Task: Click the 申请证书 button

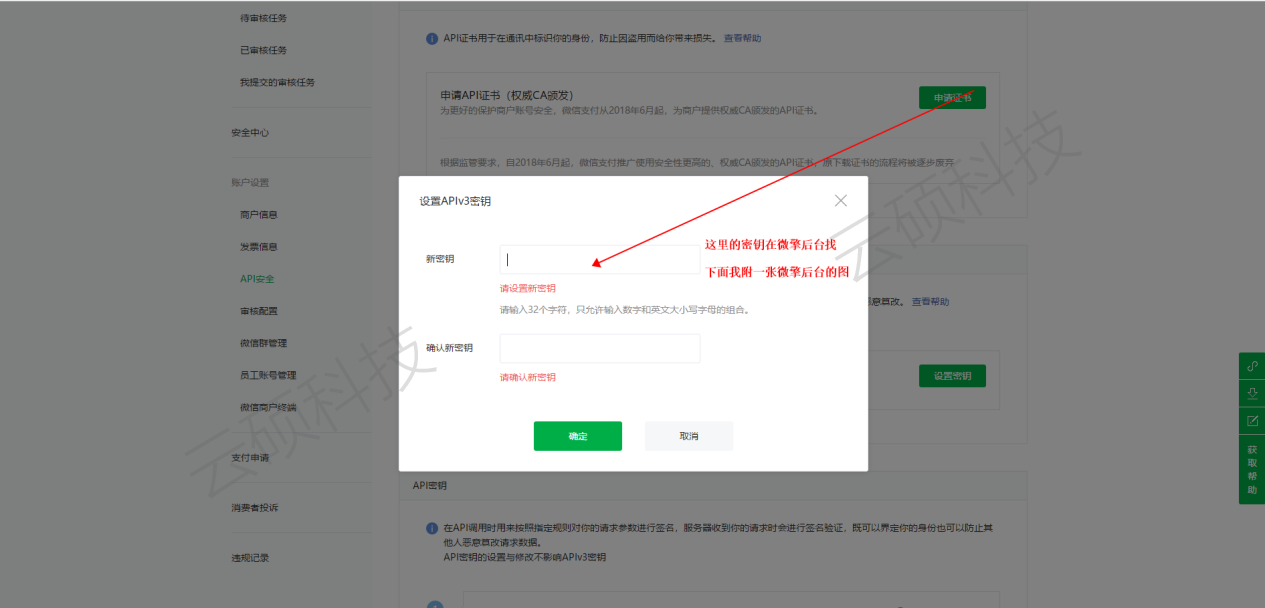Action: coord(952,98)
